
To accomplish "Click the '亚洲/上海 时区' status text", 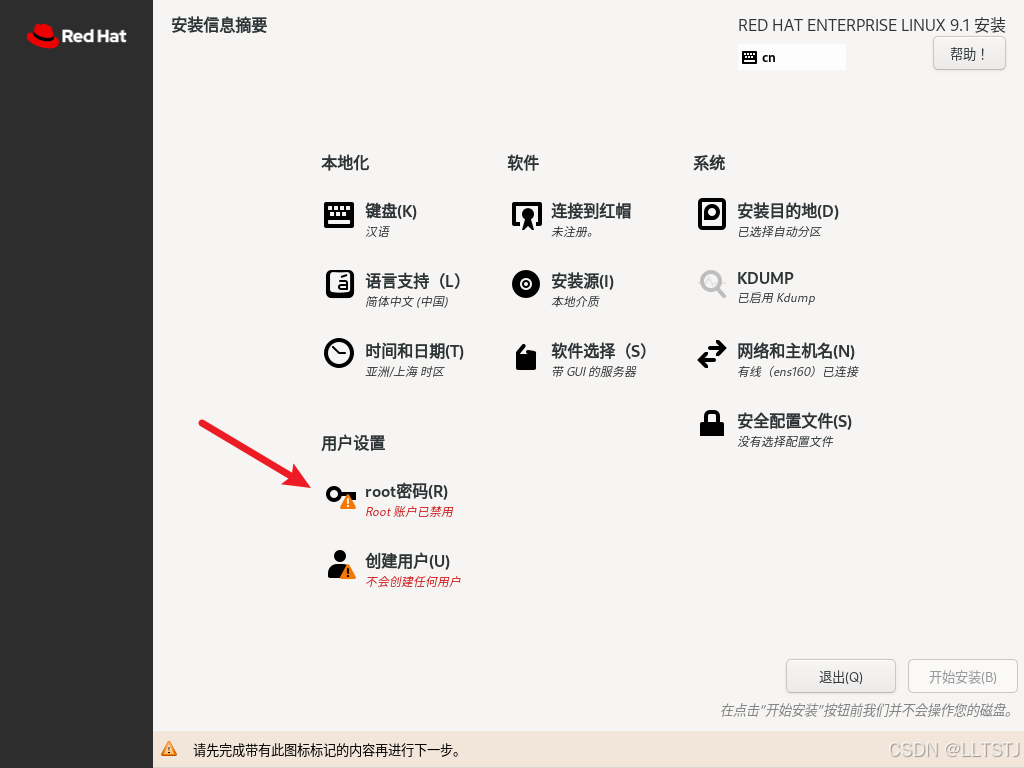I will point(404,372).
